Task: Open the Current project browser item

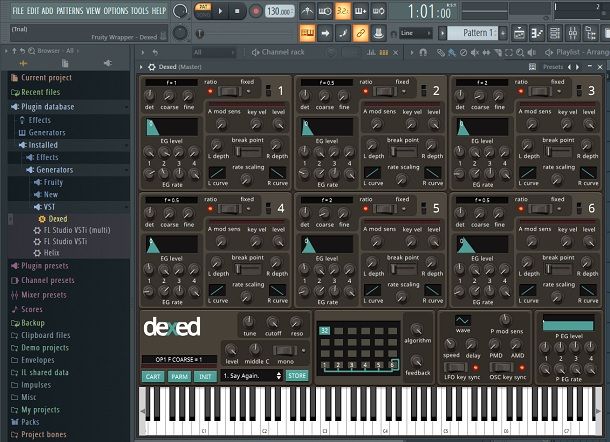Action: (x=46, y=78)
